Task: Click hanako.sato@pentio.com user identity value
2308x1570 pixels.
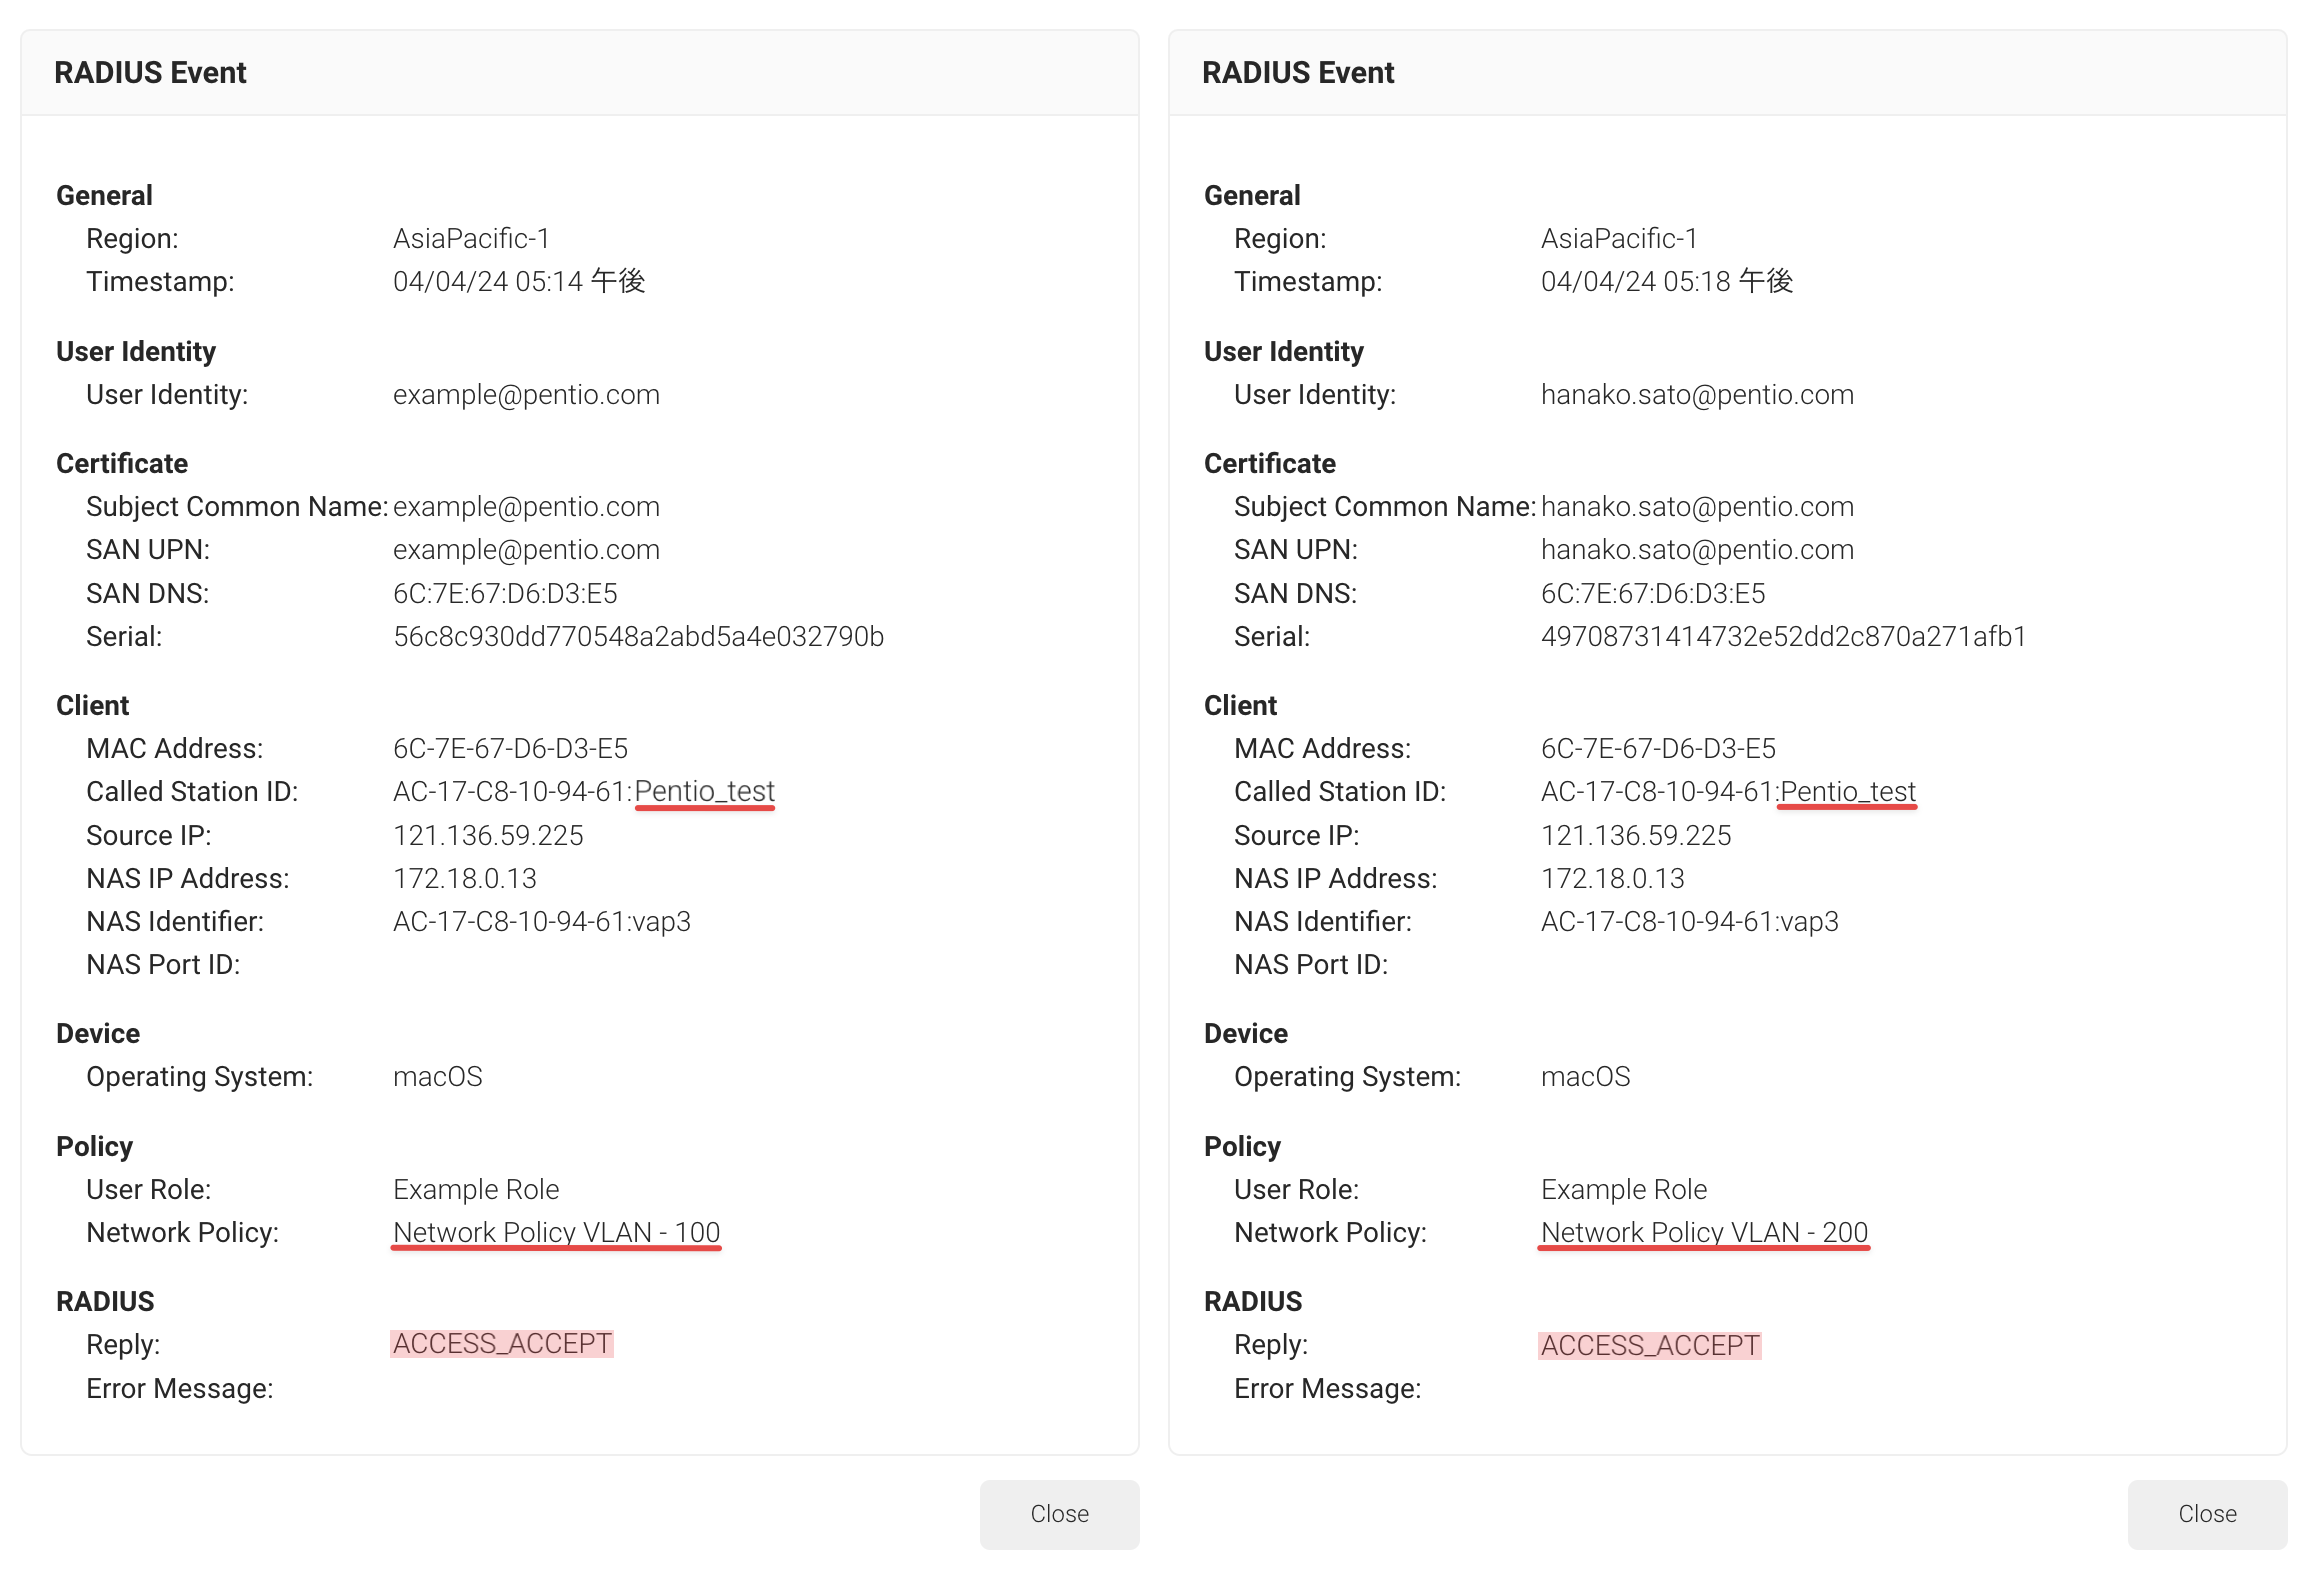Action: [x=1697, y=395]
